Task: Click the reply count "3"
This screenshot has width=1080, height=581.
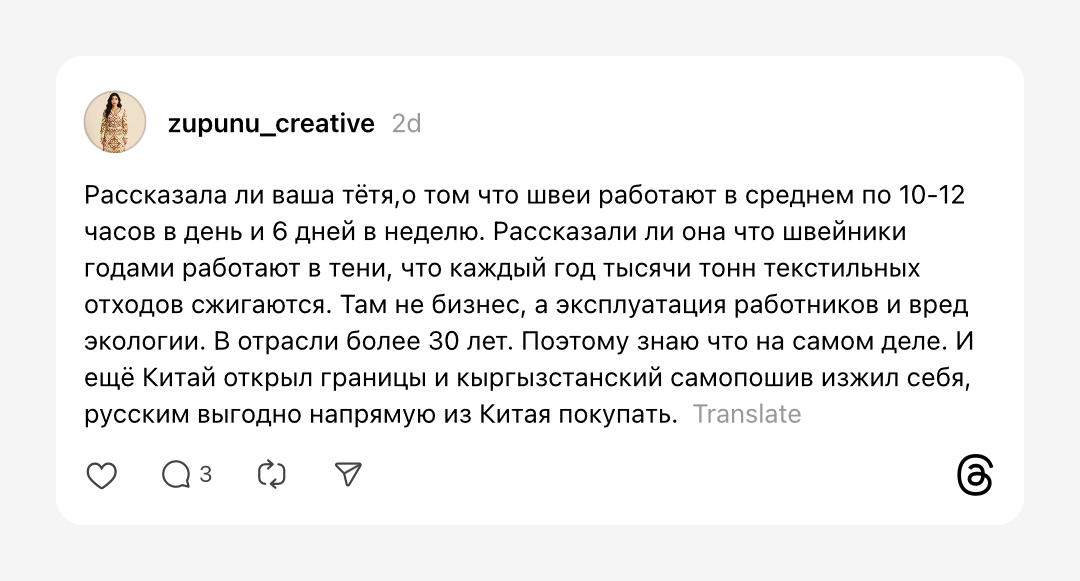Action: tap(206, 474)
